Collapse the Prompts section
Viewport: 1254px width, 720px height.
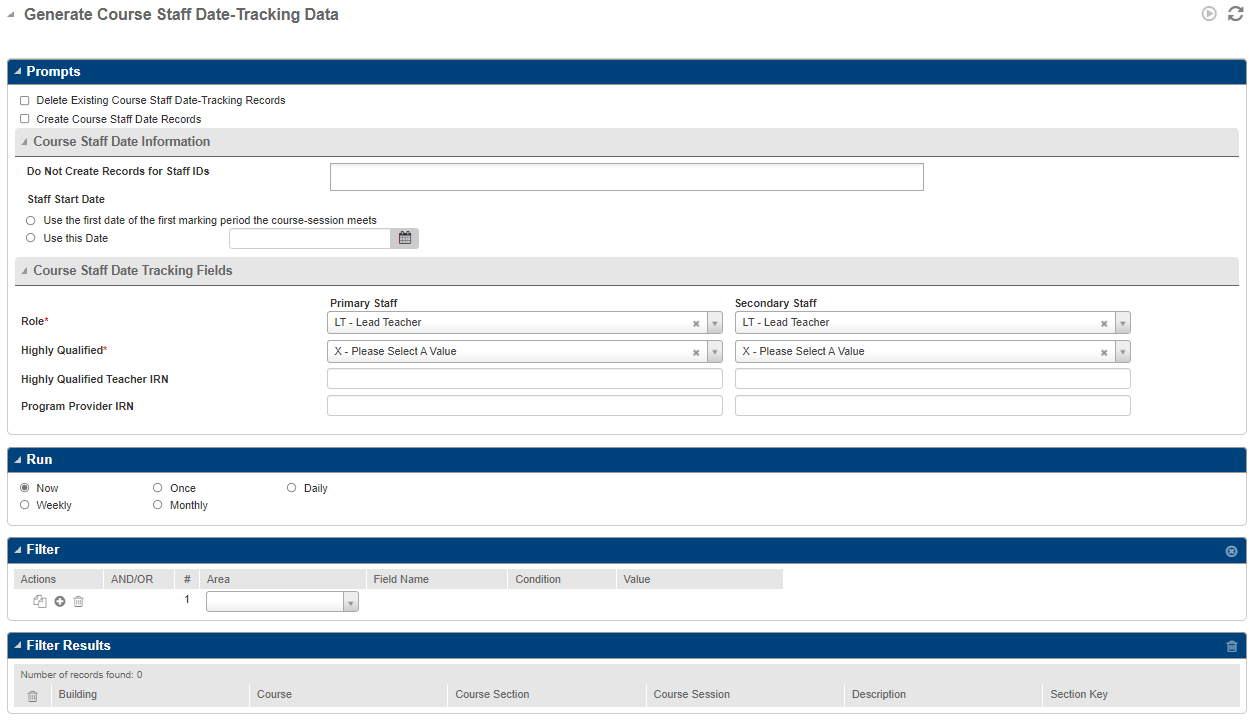[x=17, y=72]
